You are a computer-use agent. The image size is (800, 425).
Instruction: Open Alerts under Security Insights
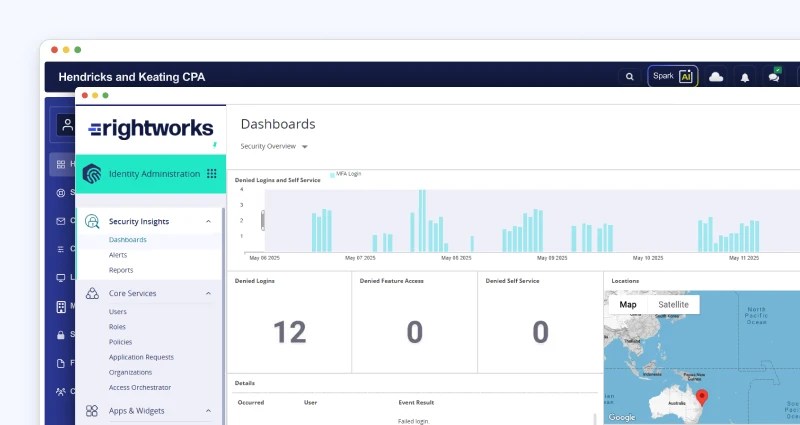point(118,255)
